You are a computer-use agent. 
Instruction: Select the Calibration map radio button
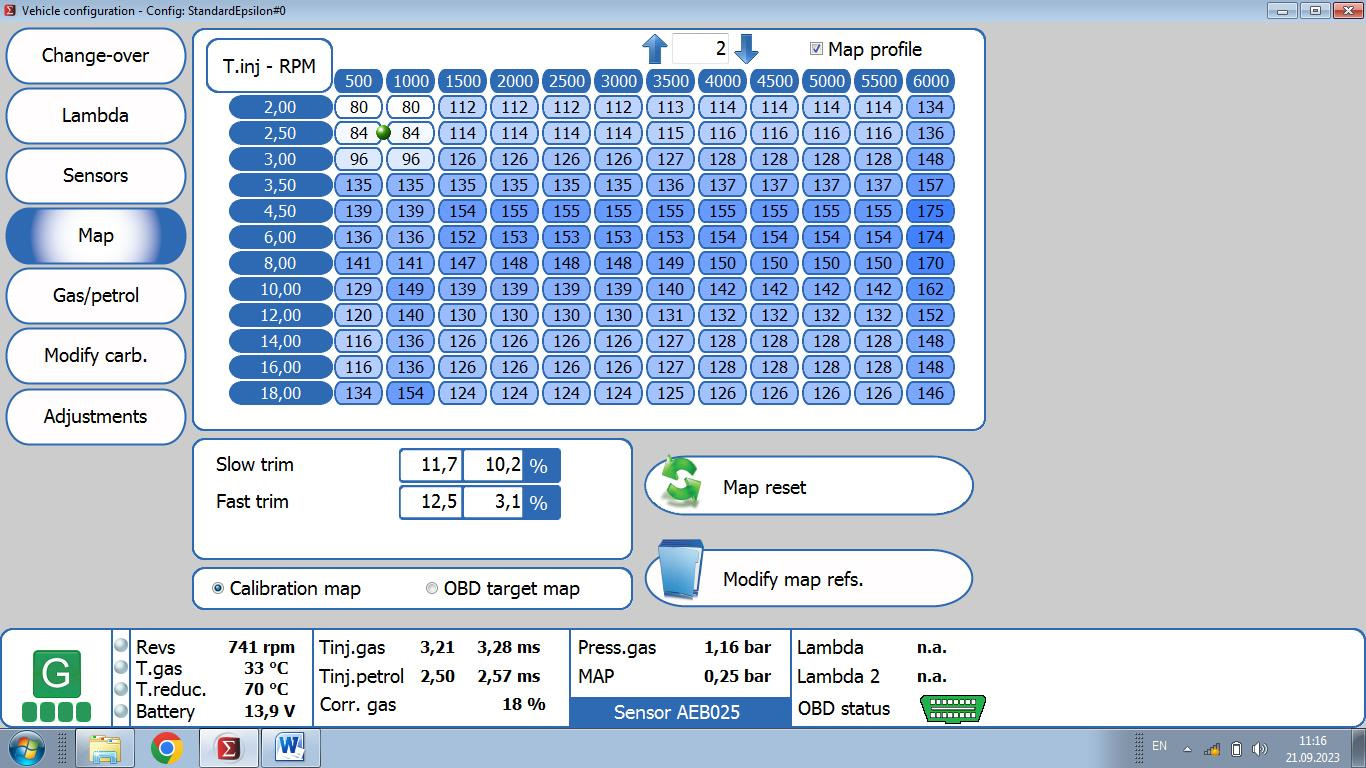pyautogui.click(x=218, y=588)
